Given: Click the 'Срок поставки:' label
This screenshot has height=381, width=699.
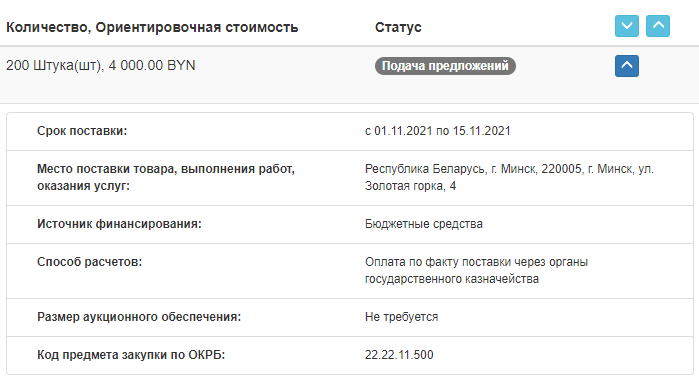Looking at the screenshot, I should (x=82, y=131).
